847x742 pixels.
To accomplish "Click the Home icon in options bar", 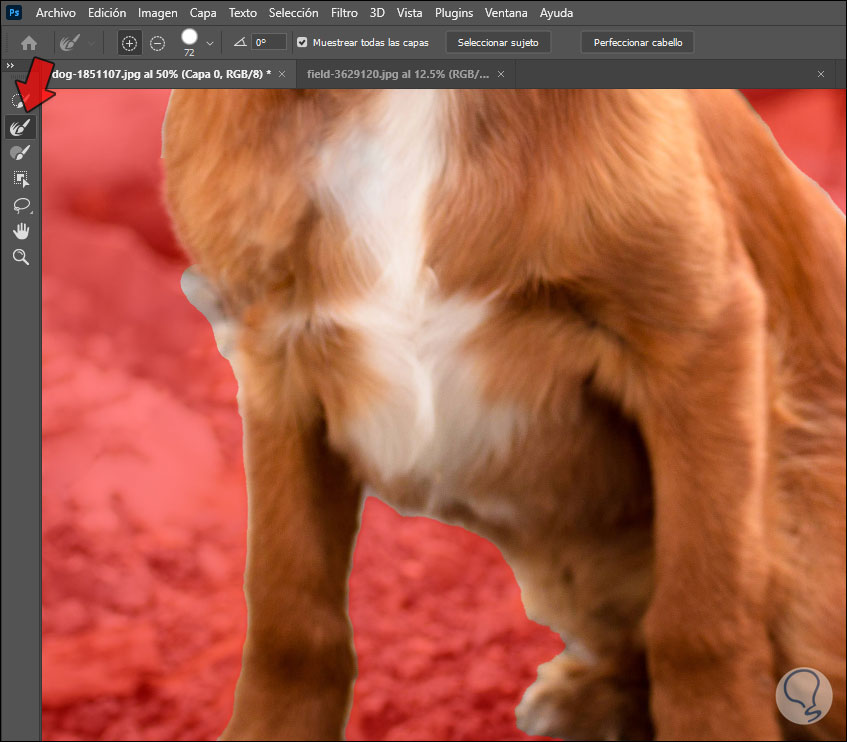I will [x=29, y=43].
